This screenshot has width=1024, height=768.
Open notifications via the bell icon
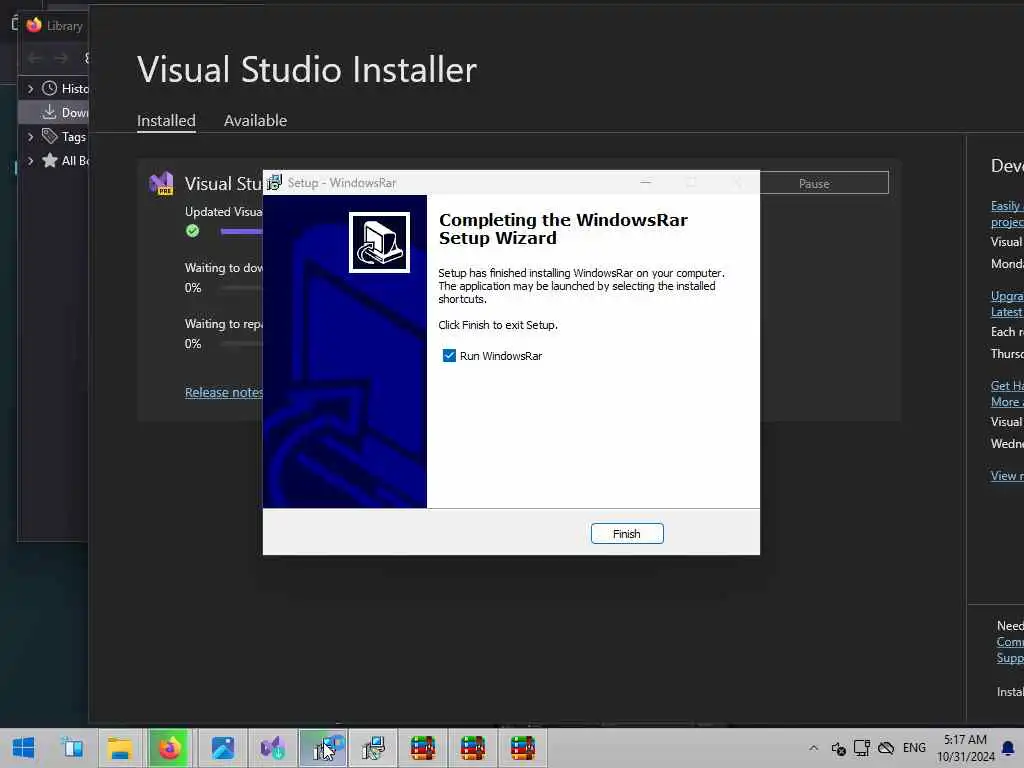pyautogui.click(x=1008, y=748)
